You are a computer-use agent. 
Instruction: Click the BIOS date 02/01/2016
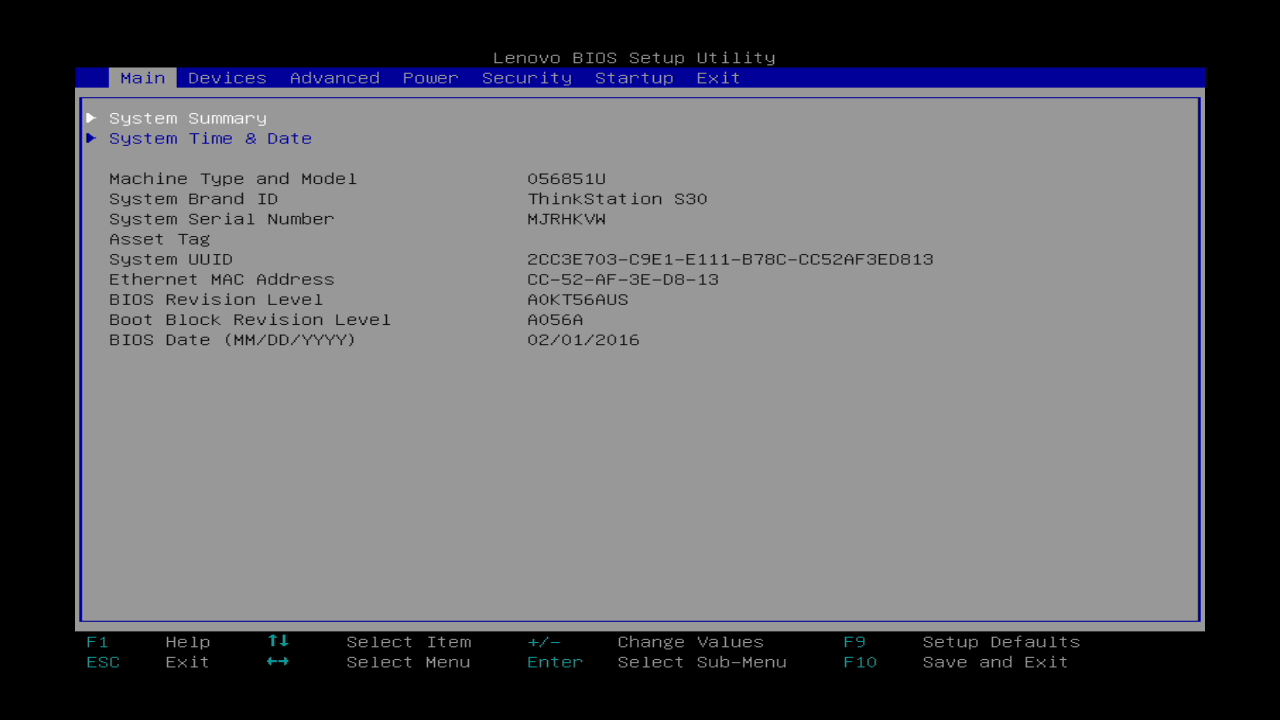pyautogui.click(x=583, y=340)
